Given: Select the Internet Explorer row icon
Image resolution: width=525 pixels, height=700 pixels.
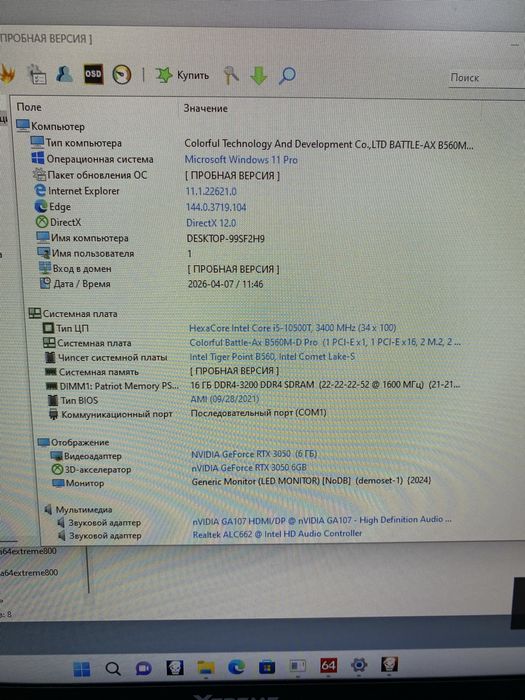Looking at the screenshot, I should pyautogui.click(x=40, y=190).
